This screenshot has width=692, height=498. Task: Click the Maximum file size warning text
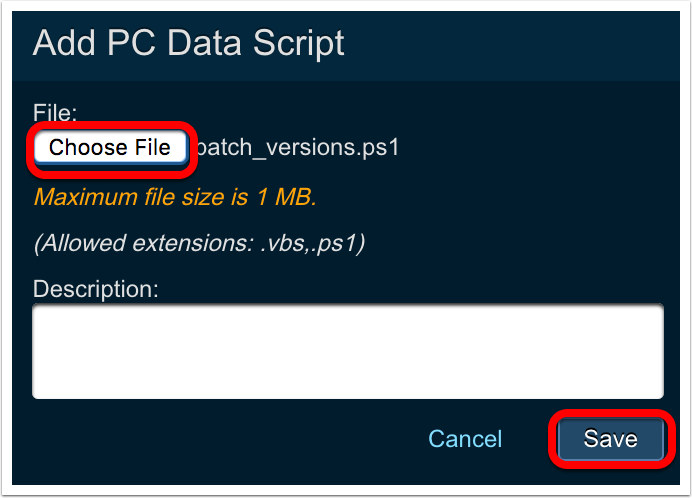[x=175, y=196]
